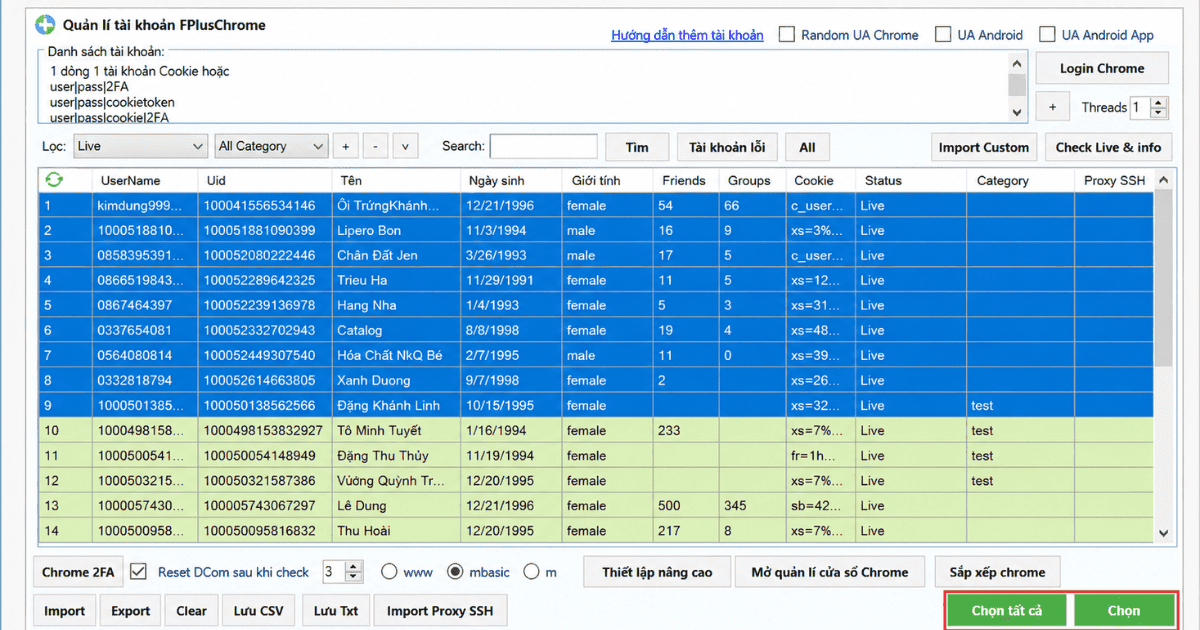Screen dimensions: 1200x630
Task: Click the v category button
Action: coord(405,147)
